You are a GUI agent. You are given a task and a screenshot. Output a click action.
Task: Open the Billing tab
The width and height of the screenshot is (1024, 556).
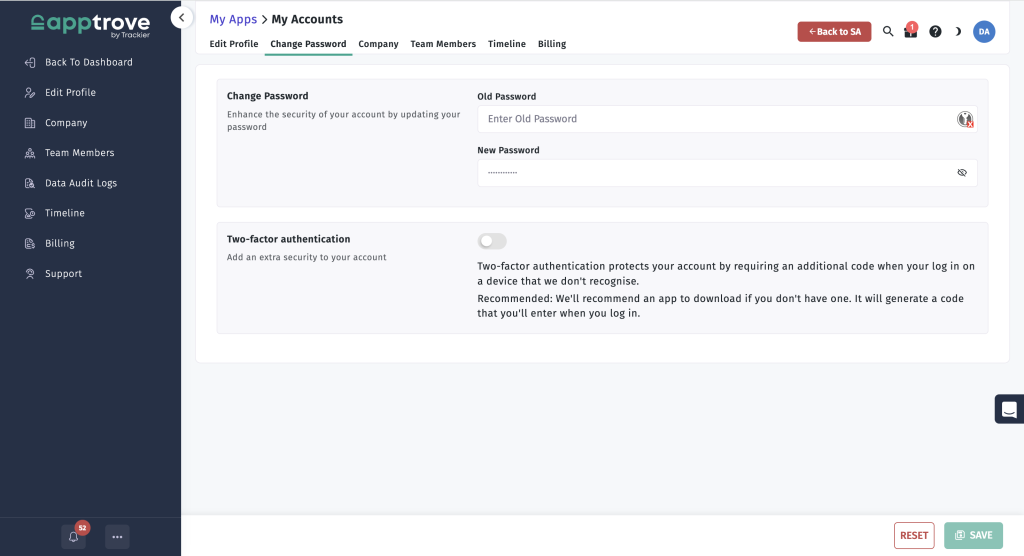pyautogui.click(x=552, y=44)
